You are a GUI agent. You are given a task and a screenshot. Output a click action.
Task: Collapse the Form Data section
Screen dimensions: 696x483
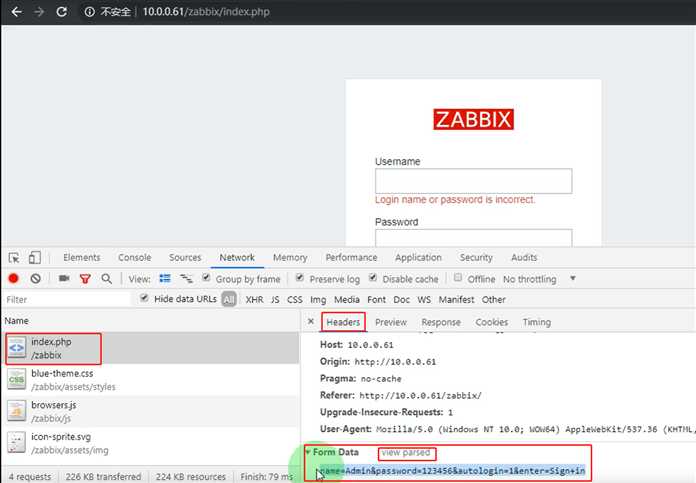[x=308, y=452]
